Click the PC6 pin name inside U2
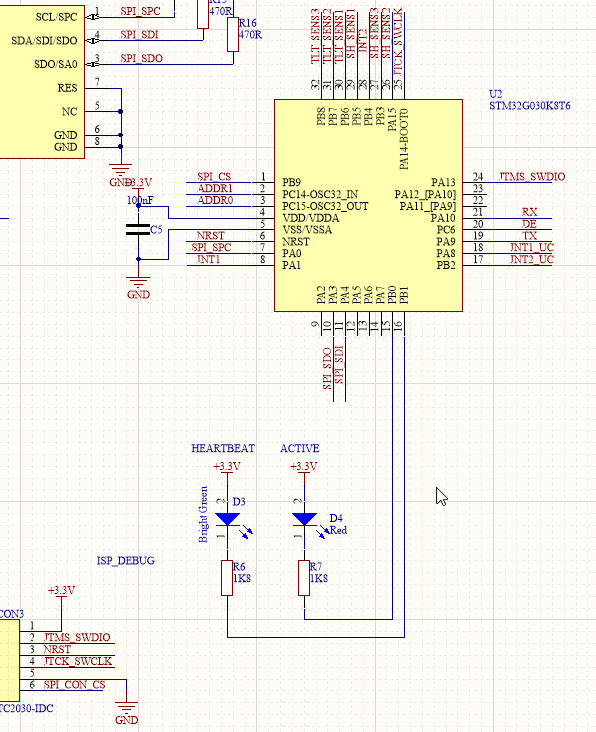The image size is (596, 732). pos(446,230)
